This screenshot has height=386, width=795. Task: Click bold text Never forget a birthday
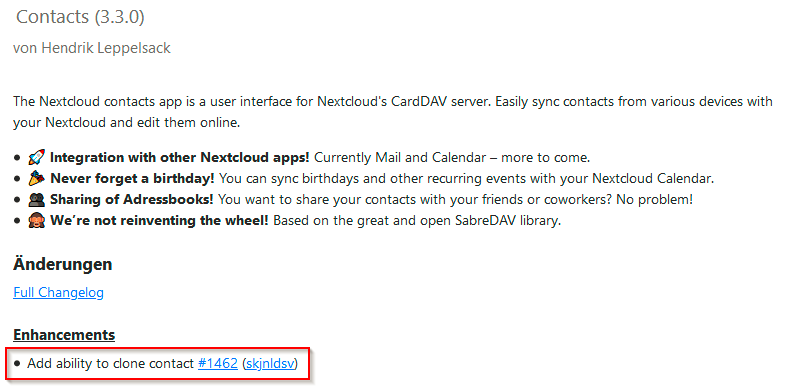click(132, 179)
